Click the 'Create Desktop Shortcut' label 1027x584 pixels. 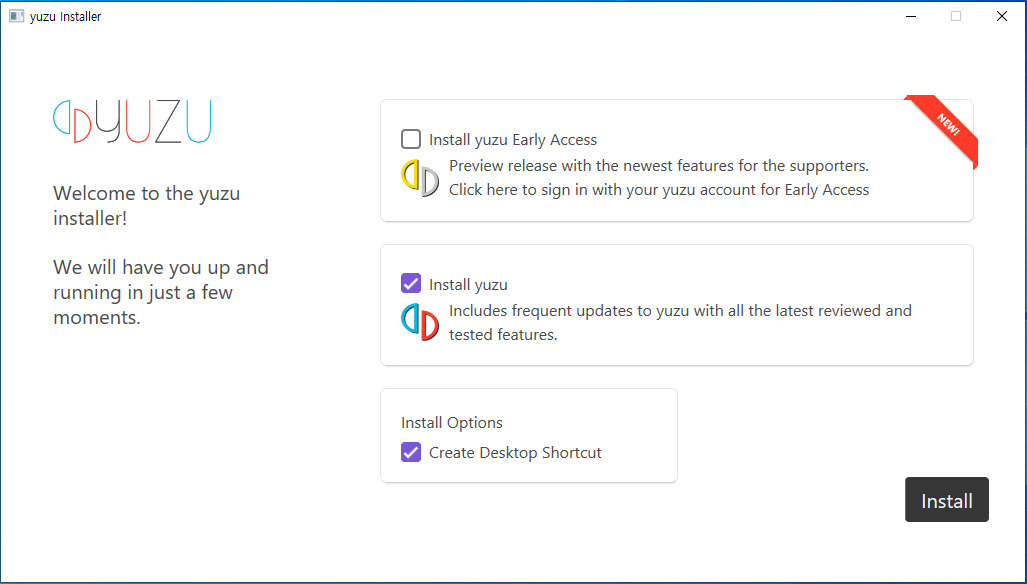coord(515,452)
